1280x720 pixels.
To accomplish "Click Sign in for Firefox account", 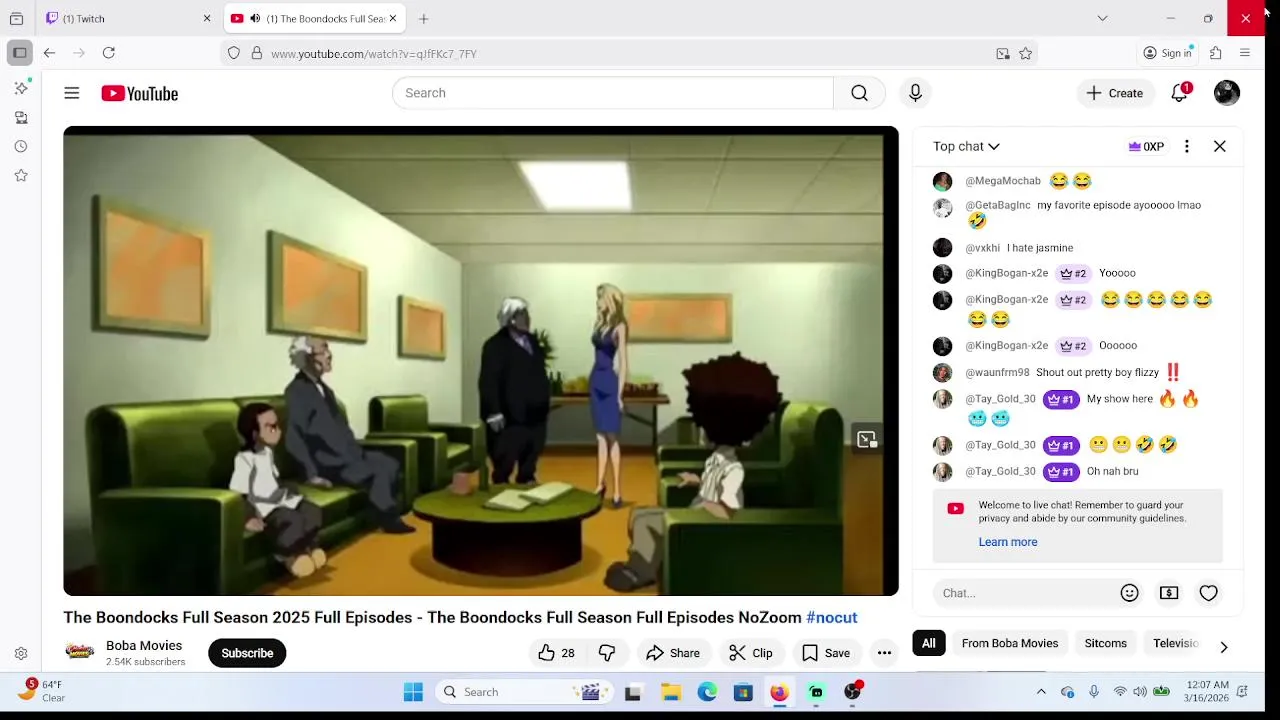I will tap(1168, 53).
